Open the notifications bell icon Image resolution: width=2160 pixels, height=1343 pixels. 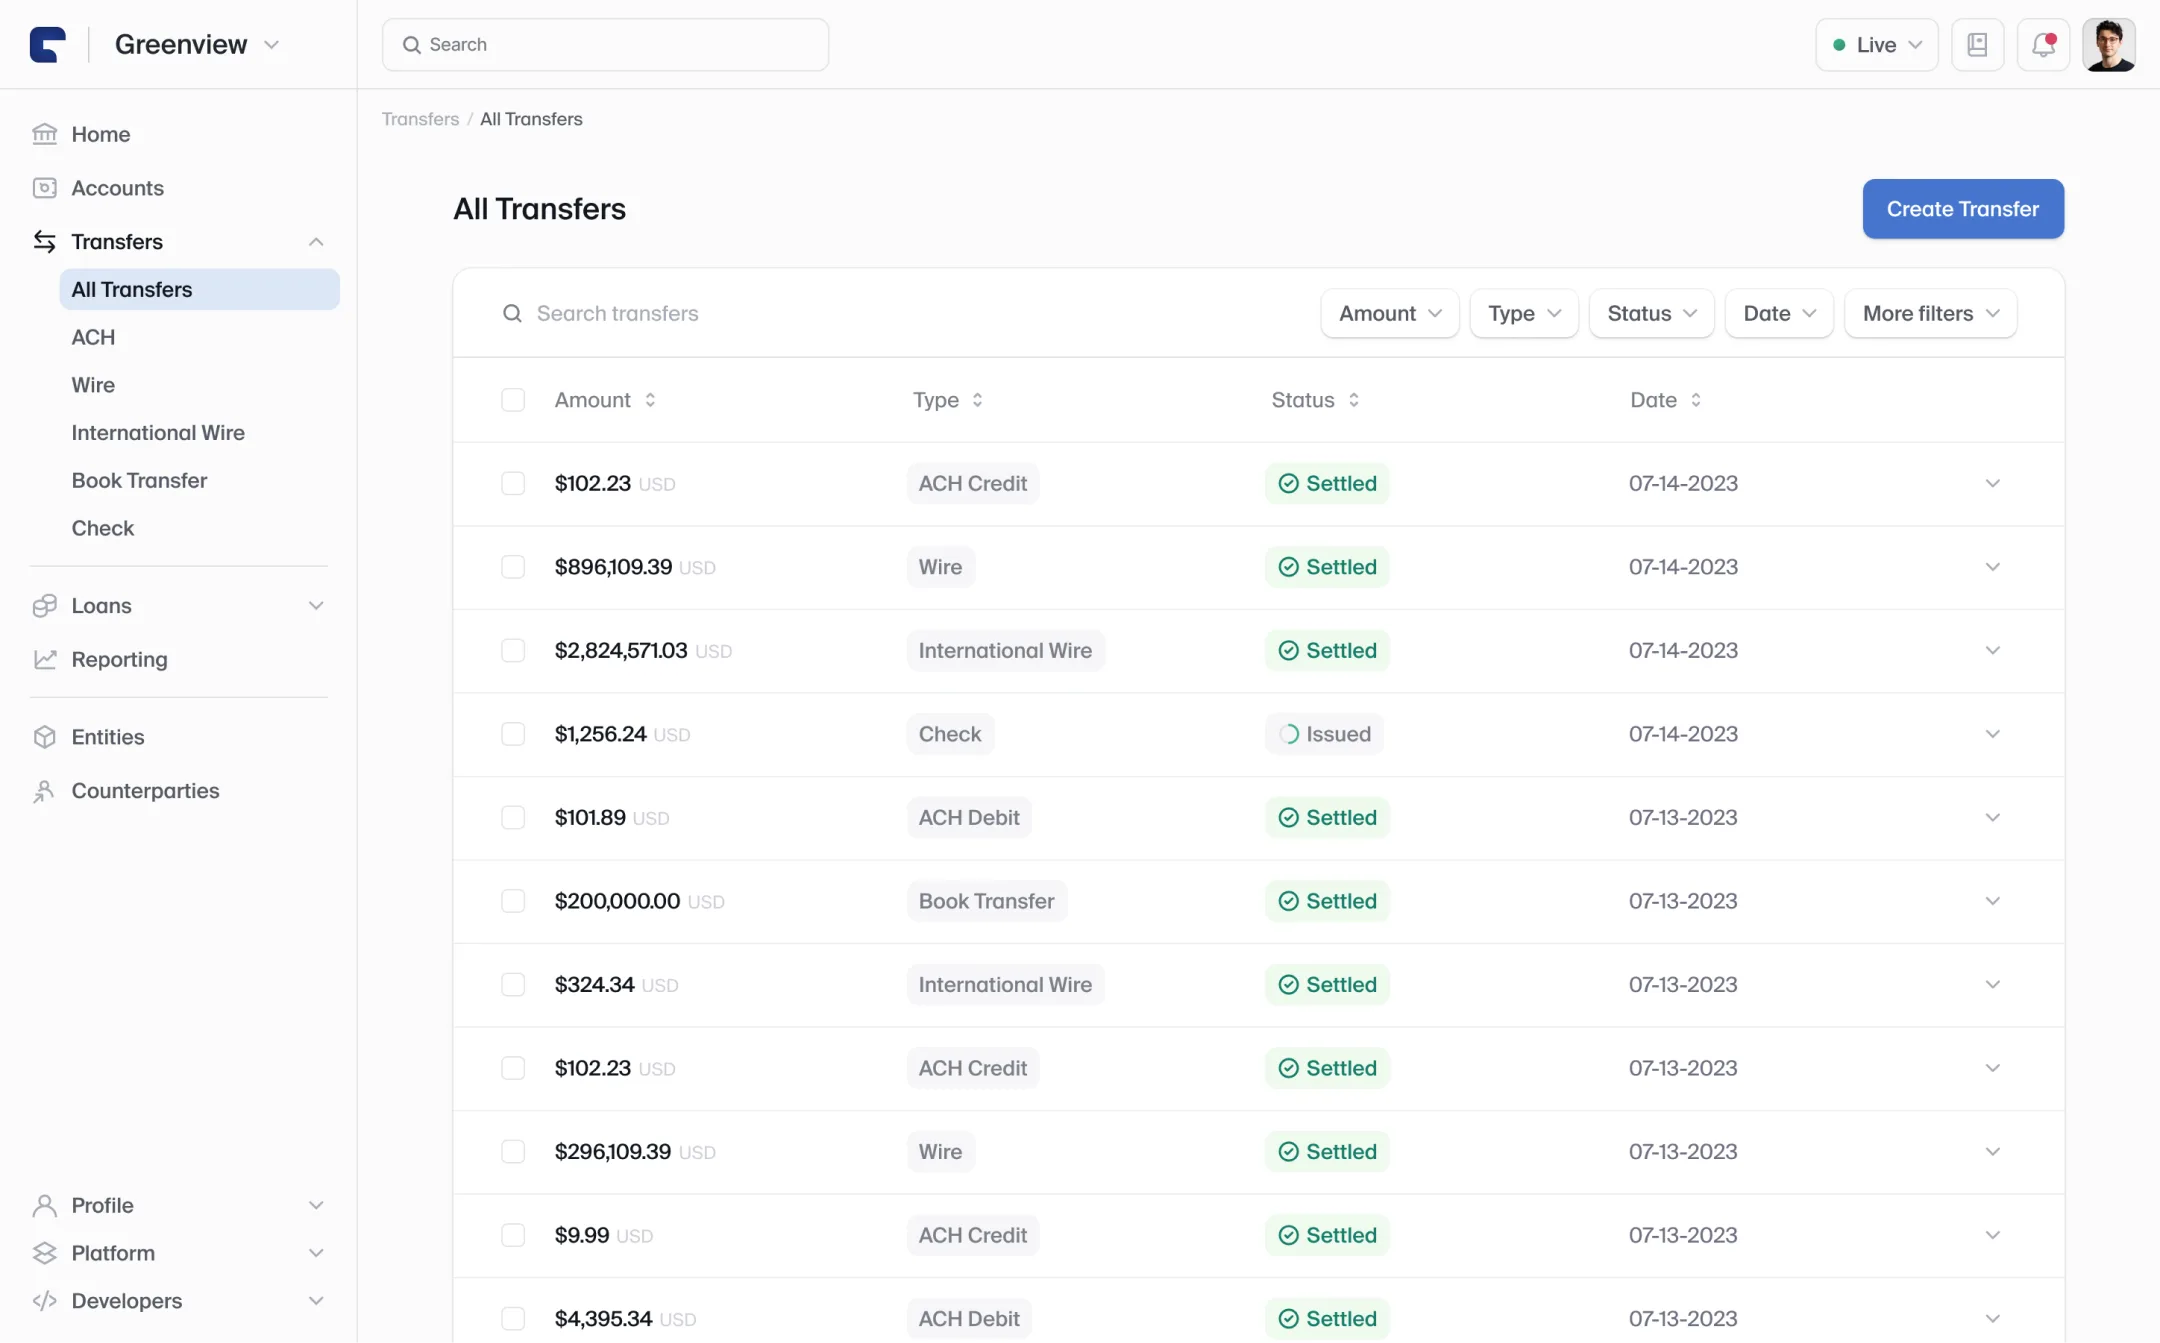point(2043,45)
